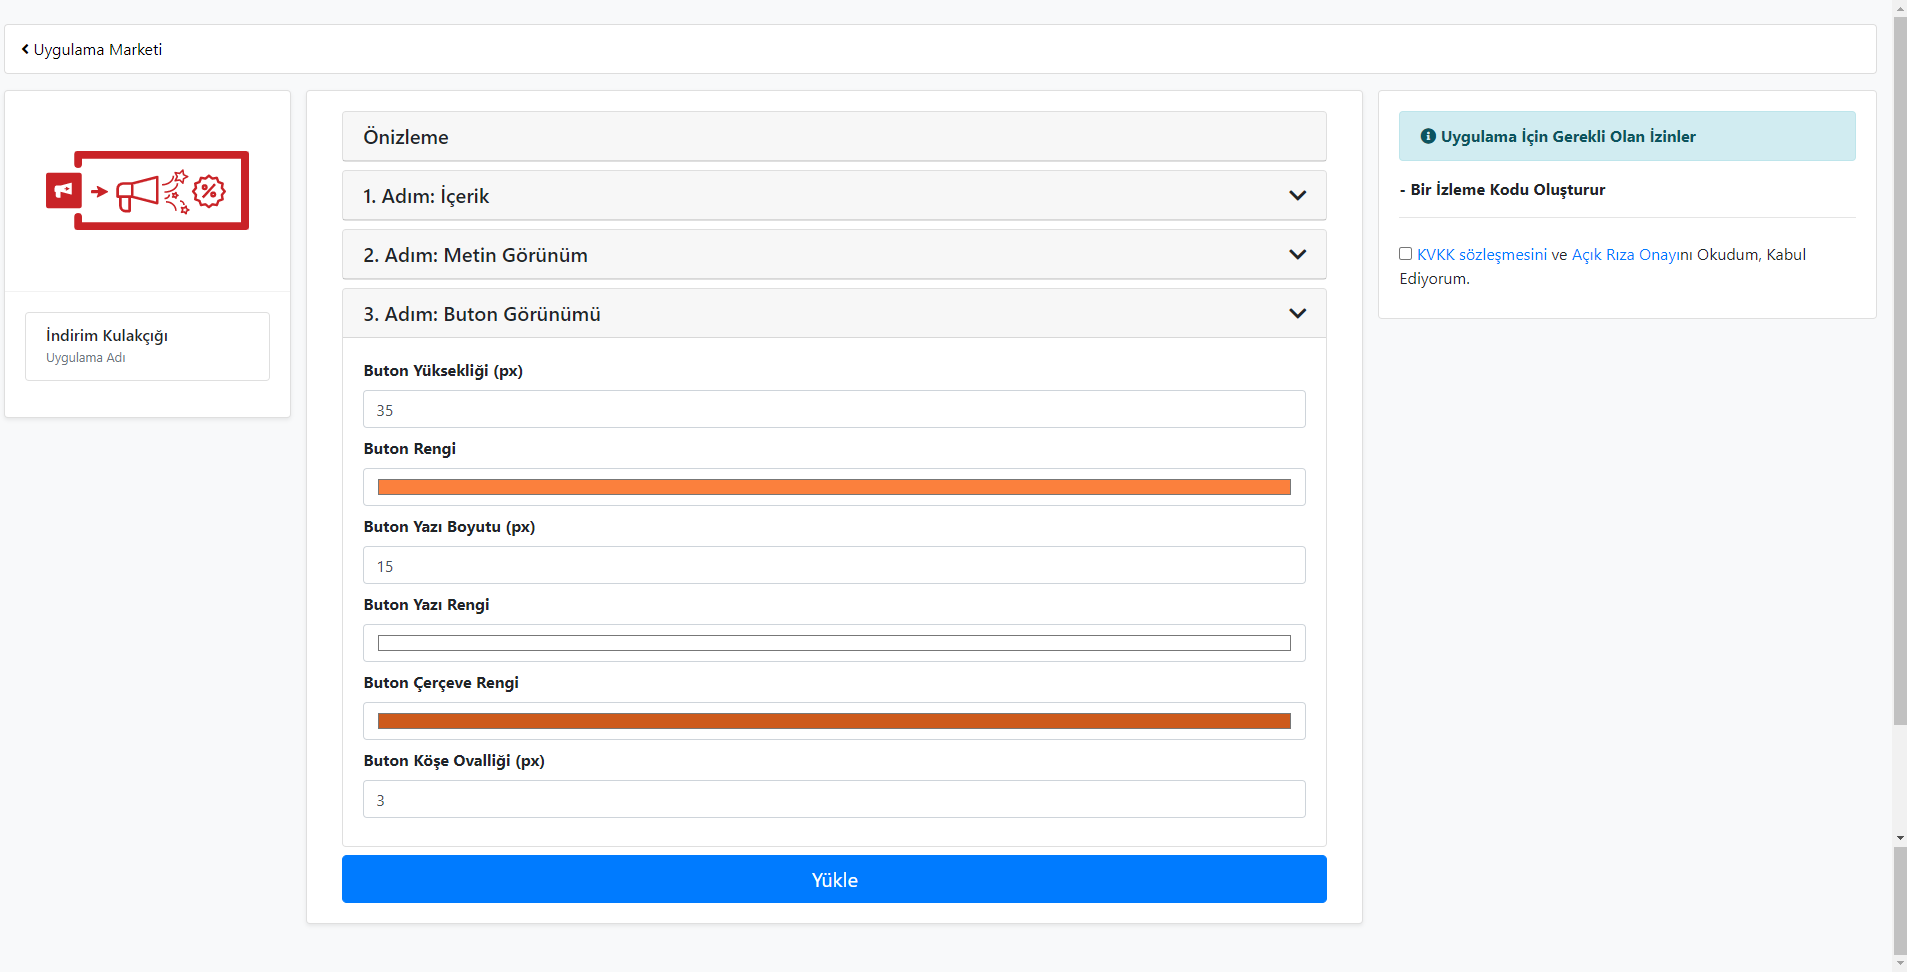Image resolution: width=1907 pixels, height=972 pixels.
Task: Open the Buton Çerçeve Rengi color picker
Action: [x=834, y=721]
